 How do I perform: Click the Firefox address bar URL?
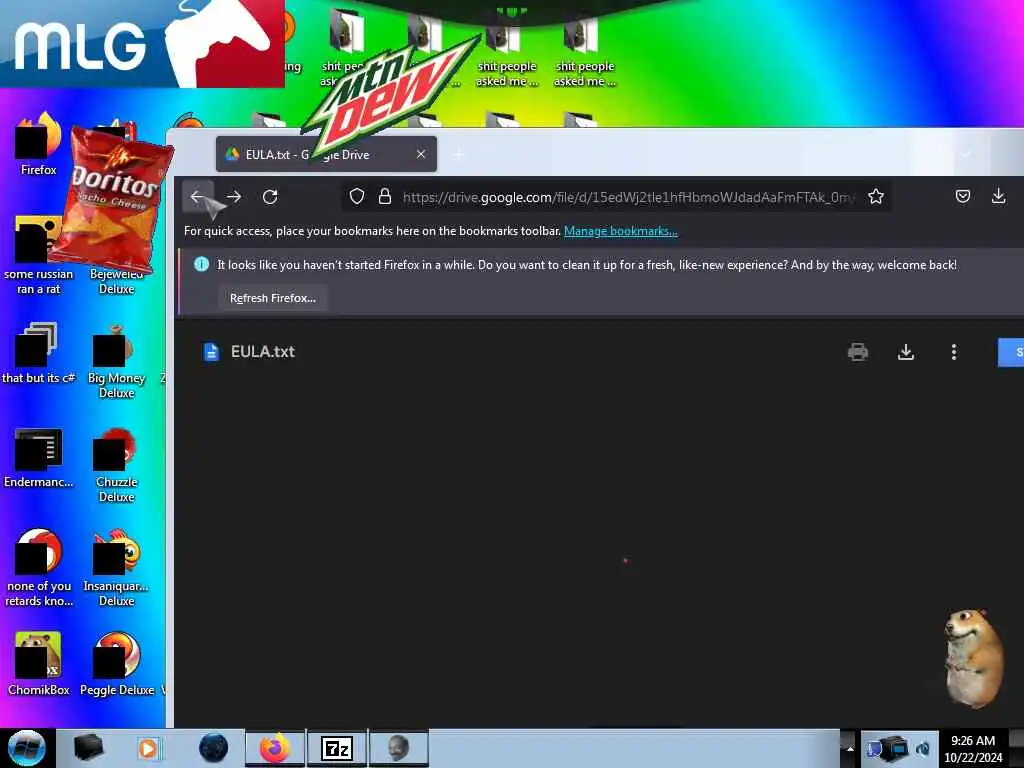(x=627, y=197)
